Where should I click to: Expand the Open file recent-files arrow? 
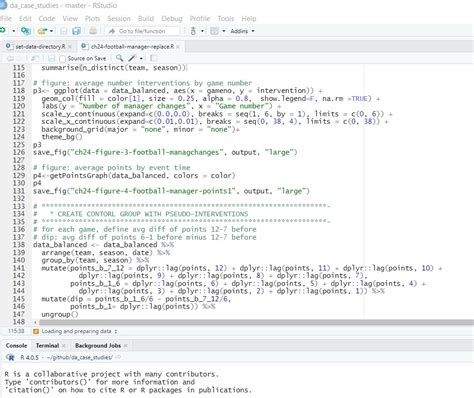pos(52,31)
